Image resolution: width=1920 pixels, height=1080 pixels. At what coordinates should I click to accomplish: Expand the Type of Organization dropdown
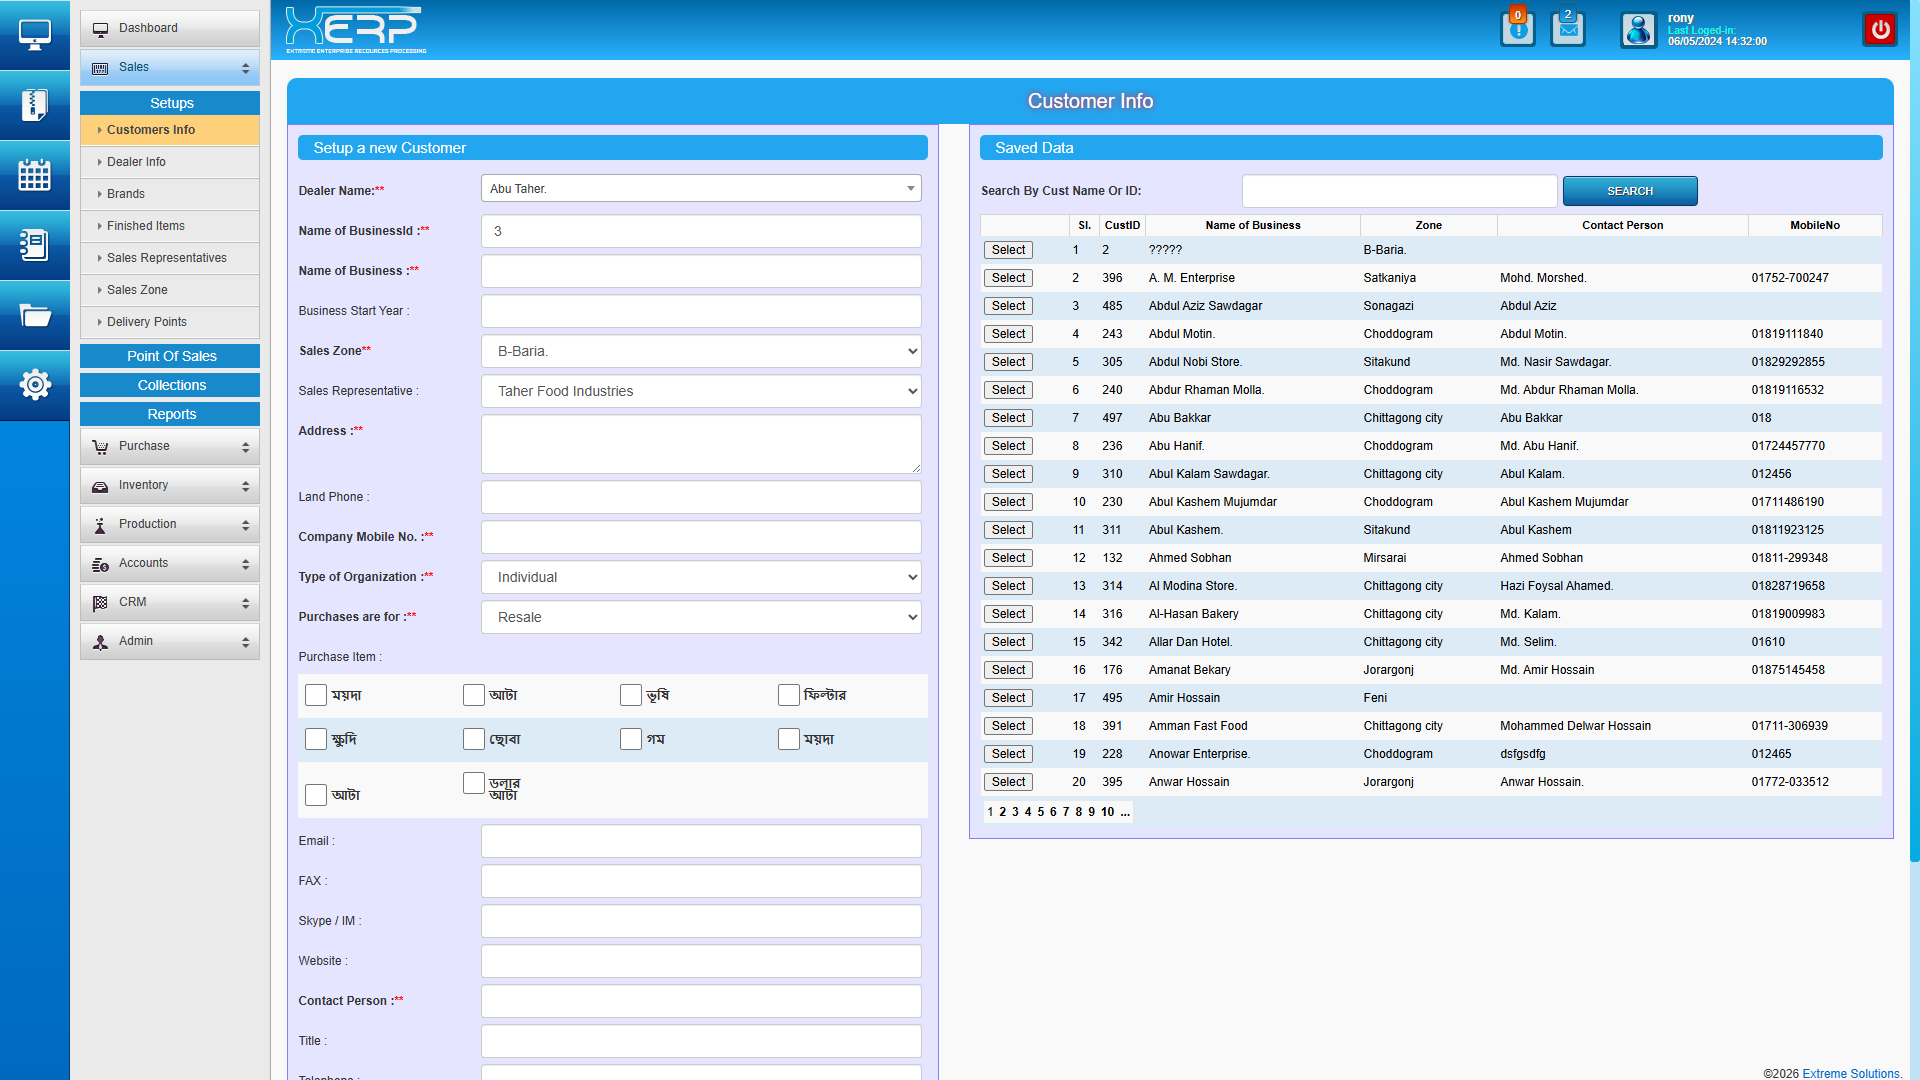tap(701, 577)
